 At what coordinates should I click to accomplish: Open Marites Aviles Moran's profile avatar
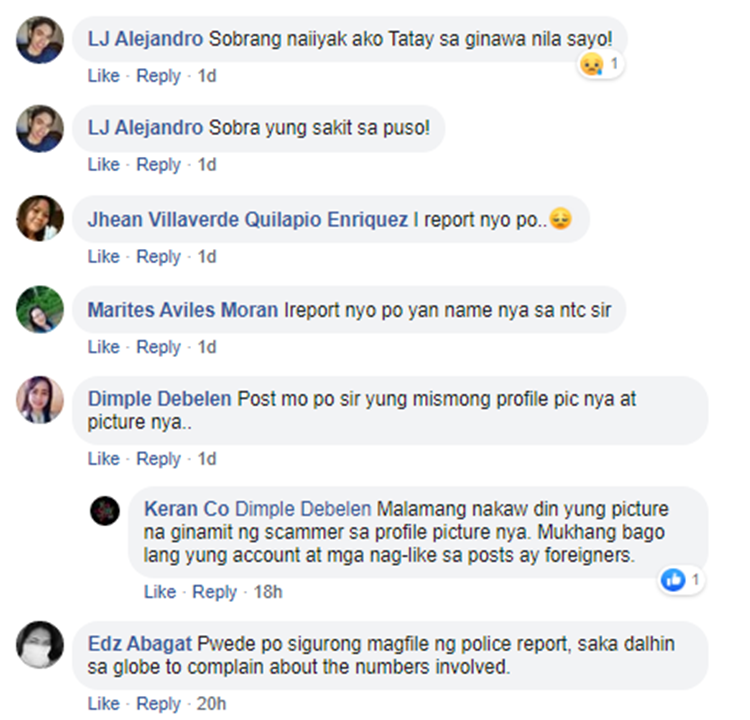[40, 309]
